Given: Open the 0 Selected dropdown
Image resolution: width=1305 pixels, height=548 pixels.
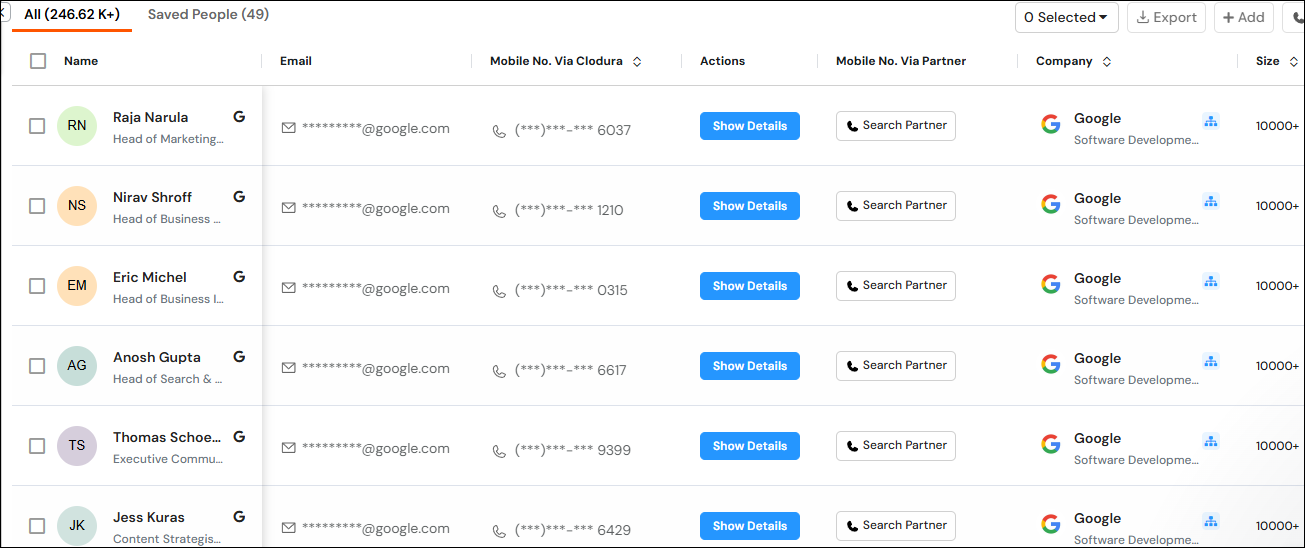Looking at the screenshot, I should [x=1066, y=17].
